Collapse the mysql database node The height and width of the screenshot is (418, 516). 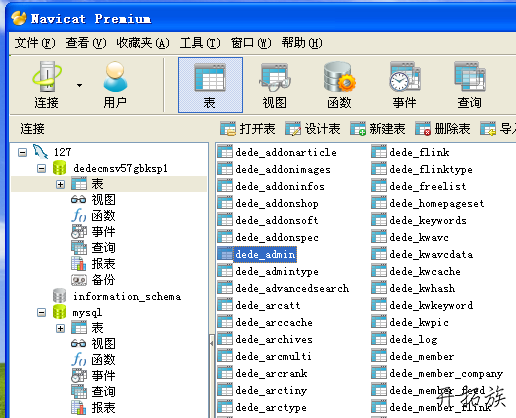pyautogui.click(x=41, y=312)
